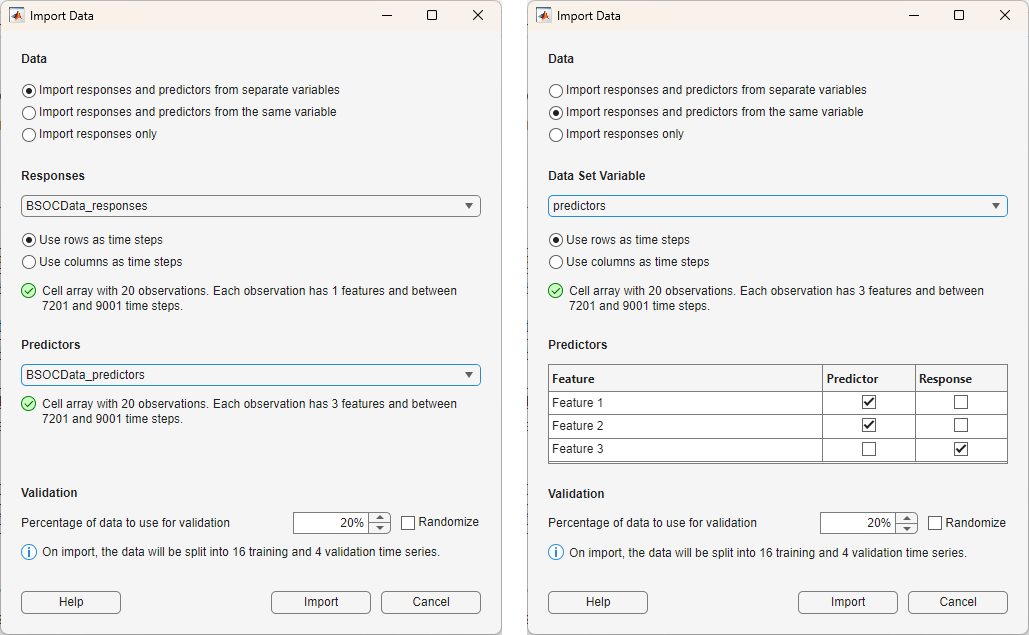Click Import in the right dialog
1029x635 pixels.
point(847,602)
